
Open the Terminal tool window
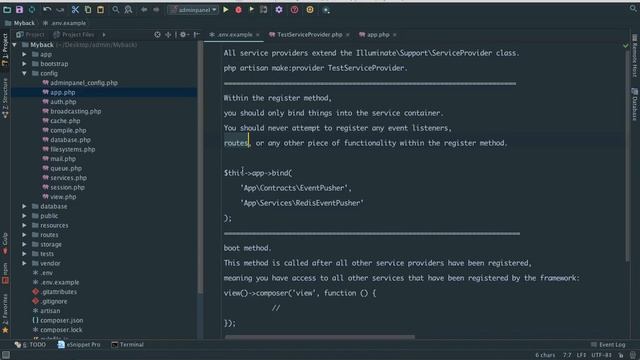tap(128, 344)
